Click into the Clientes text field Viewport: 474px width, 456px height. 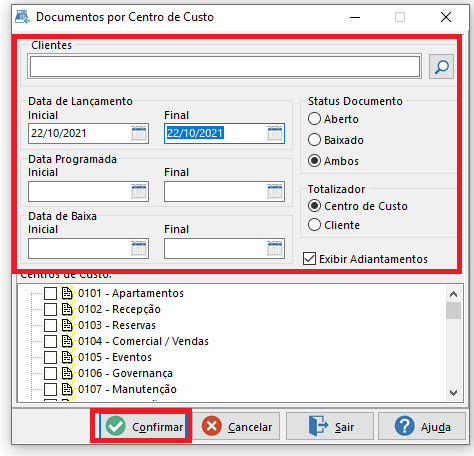(225, 66)
